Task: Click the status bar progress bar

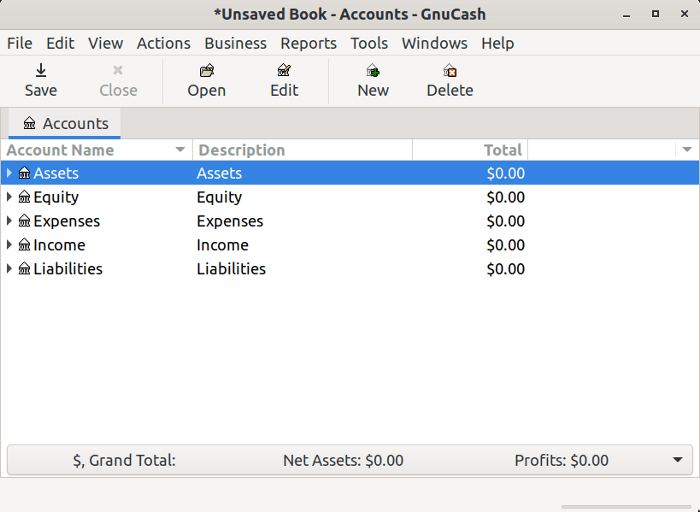Action: pos(626,507)
